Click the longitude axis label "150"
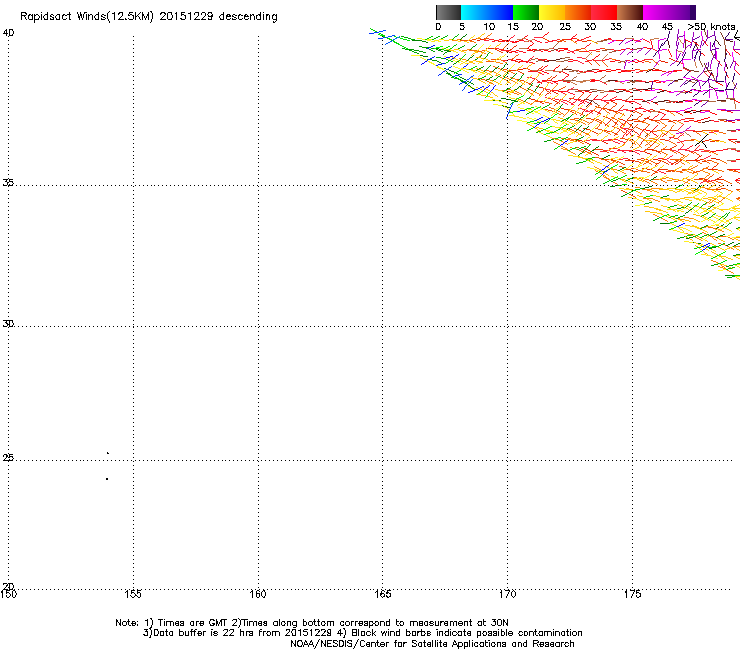Viewport: 740px width, 650px height. coord(8,594)
